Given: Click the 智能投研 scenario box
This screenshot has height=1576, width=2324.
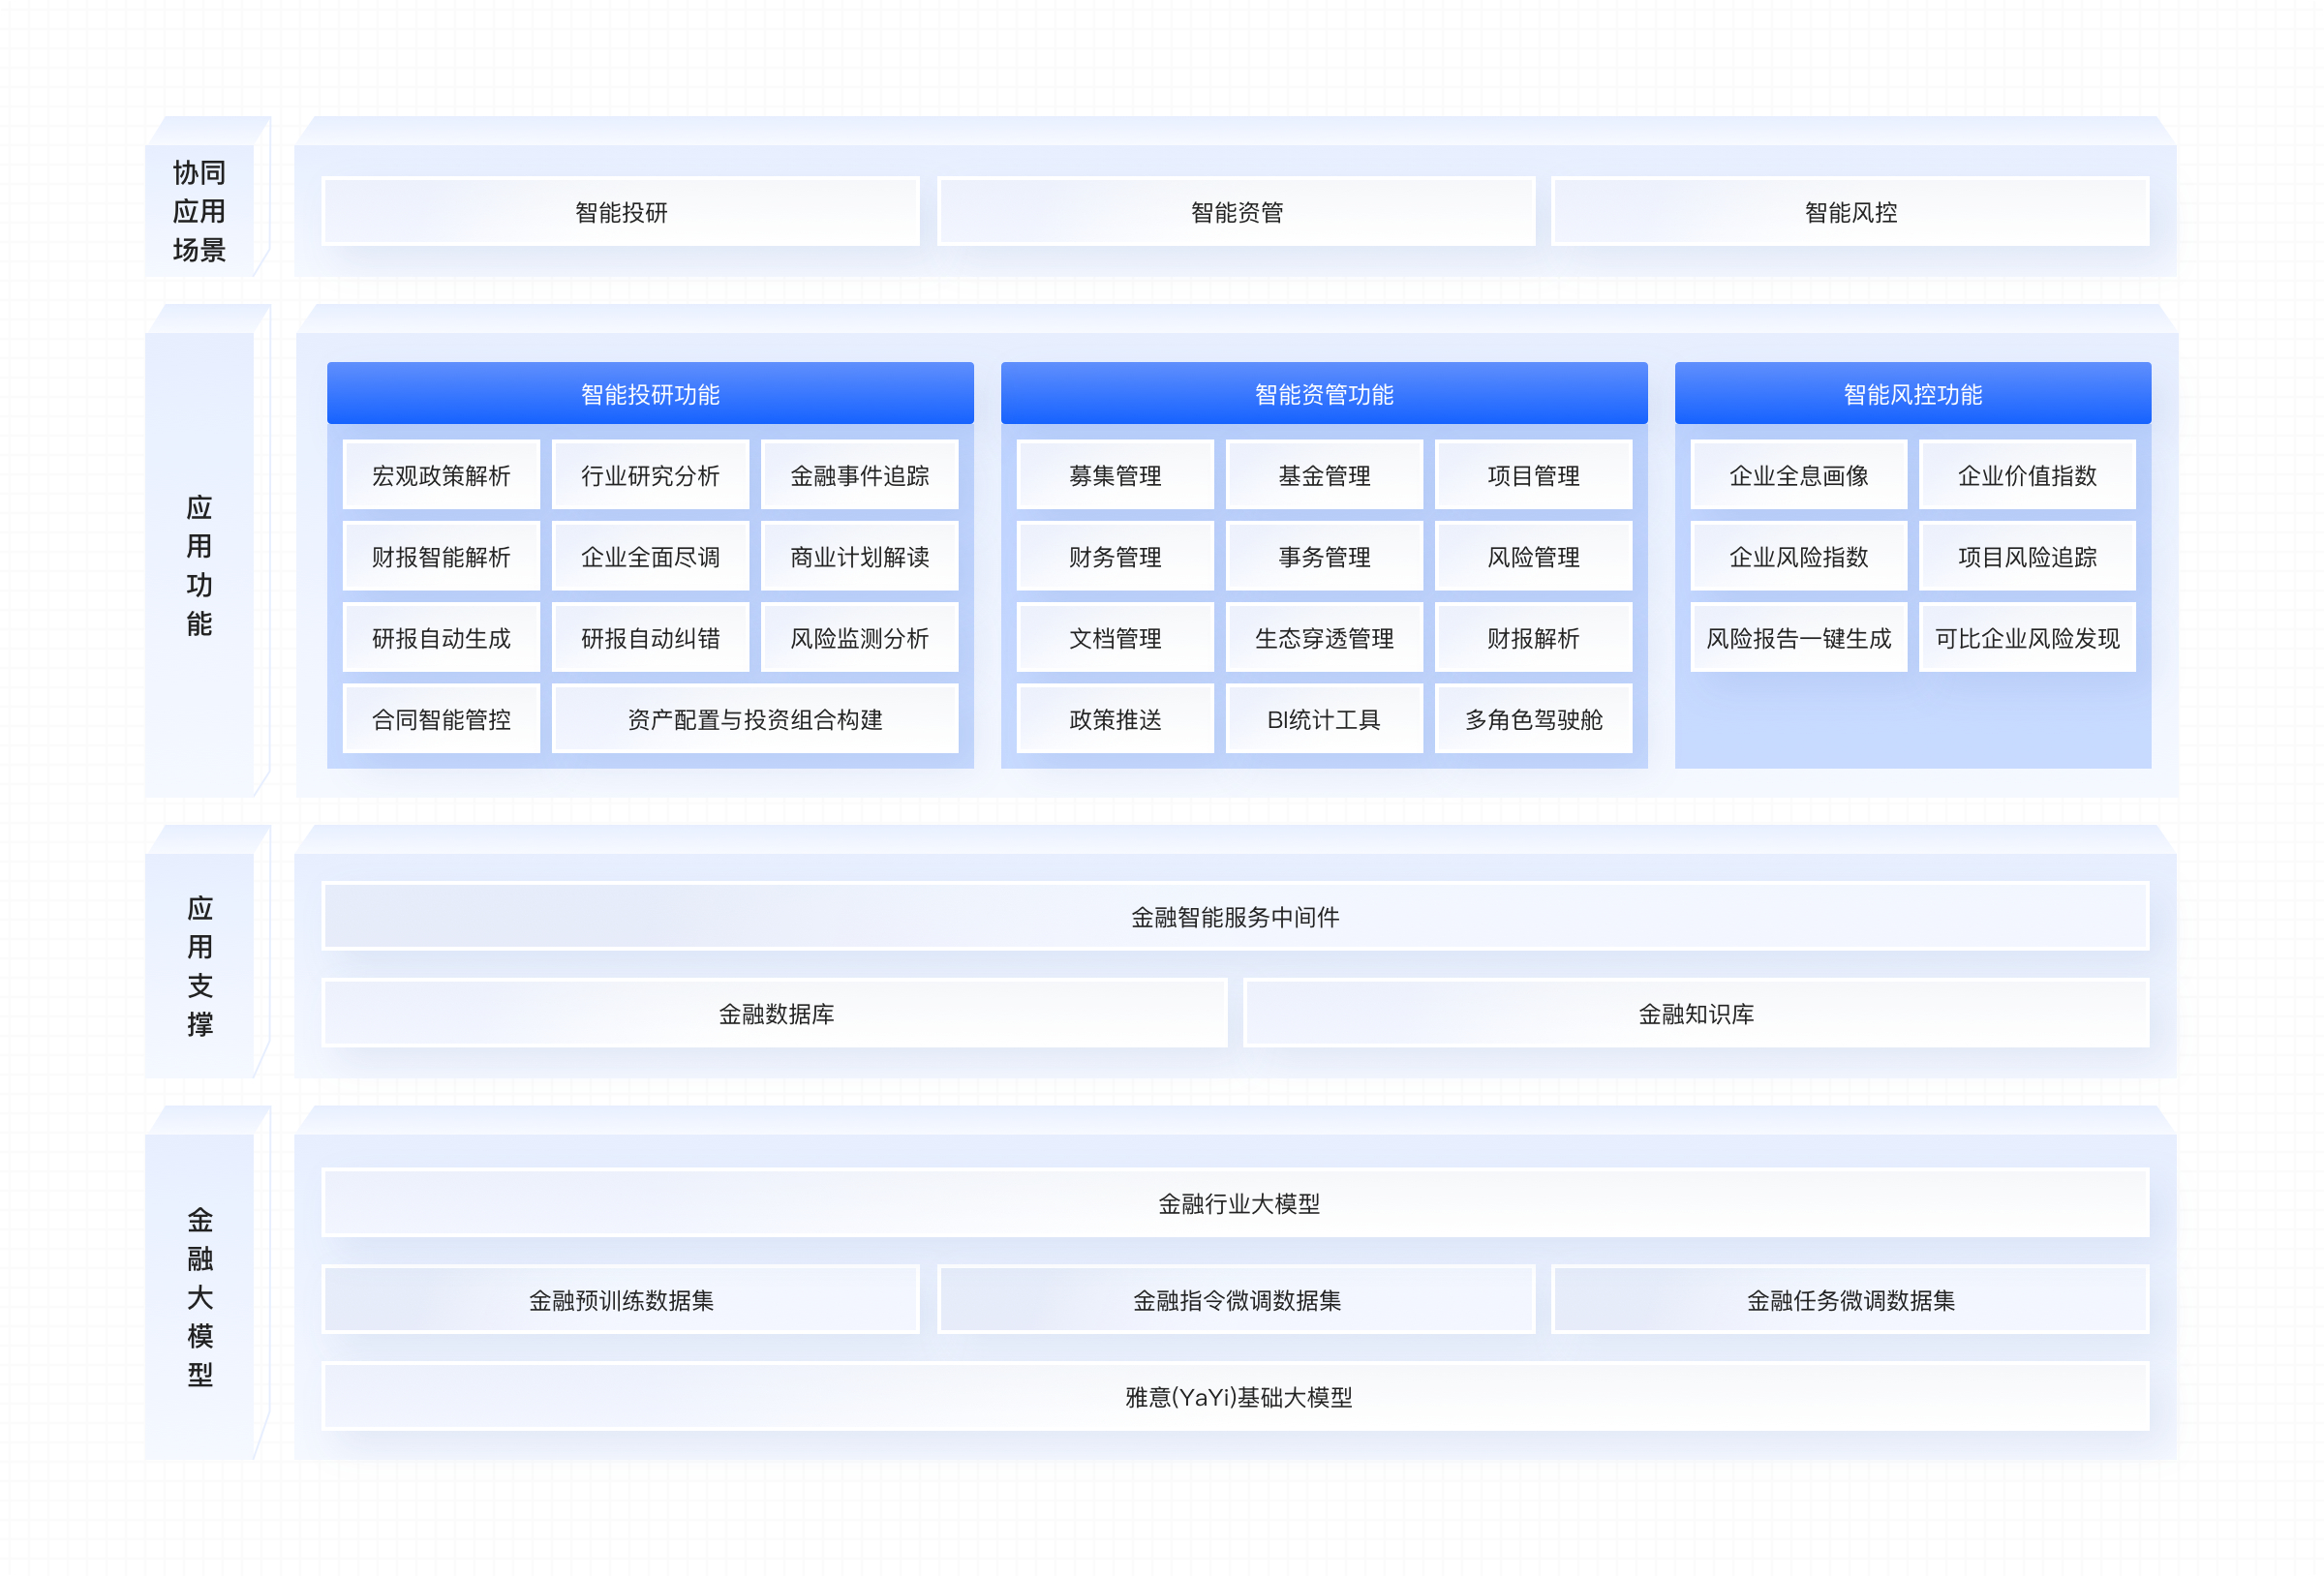Looking at the screenshot, I should pos(621,212).
